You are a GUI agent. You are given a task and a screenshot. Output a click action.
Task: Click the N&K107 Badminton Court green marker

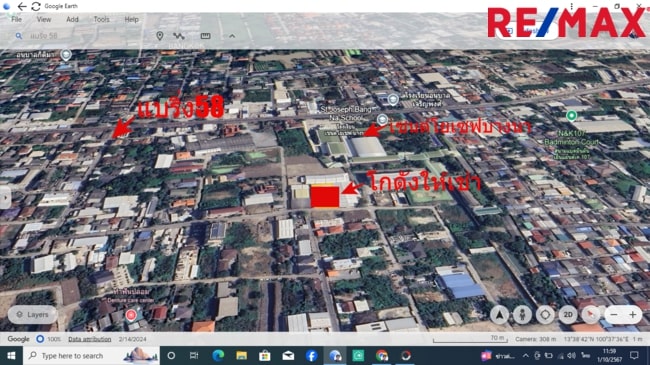click(x=571, y=116)
